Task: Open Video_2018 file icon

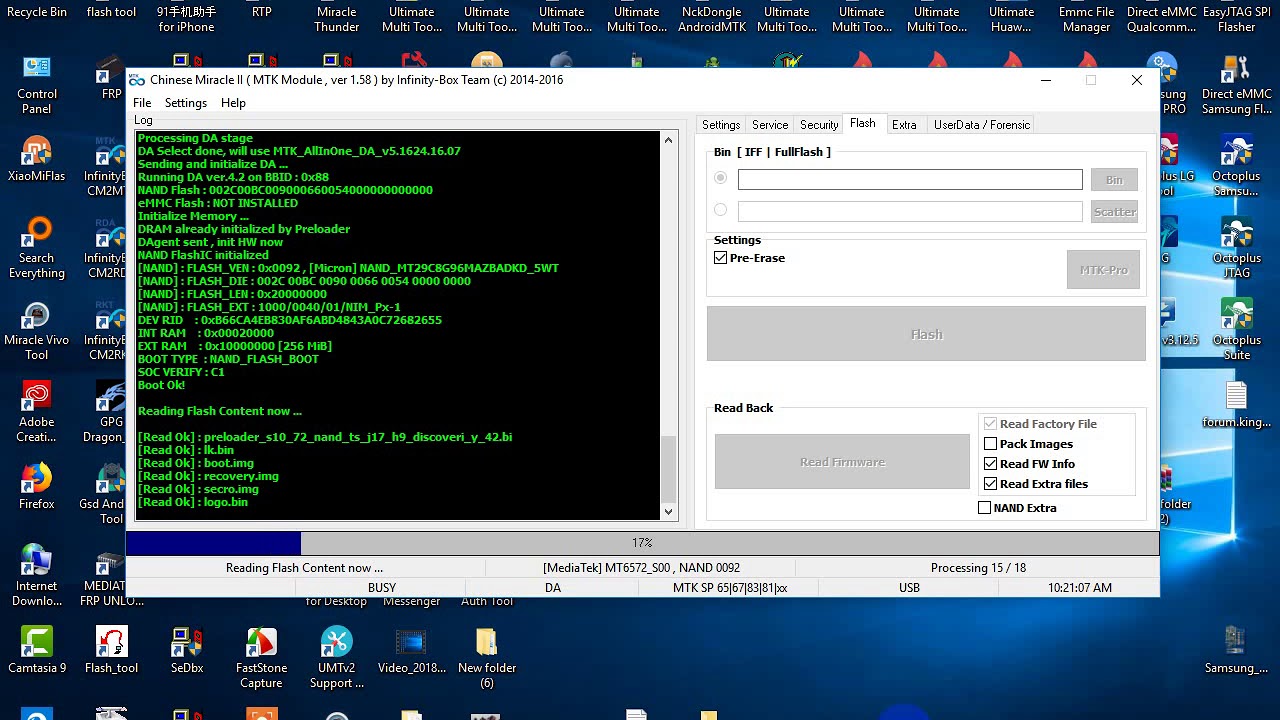Action: 412,650
